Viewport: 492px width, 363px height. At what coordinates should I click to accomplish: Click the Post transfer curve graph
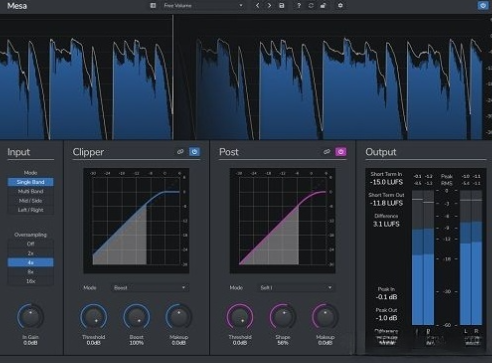coord(283,221)
